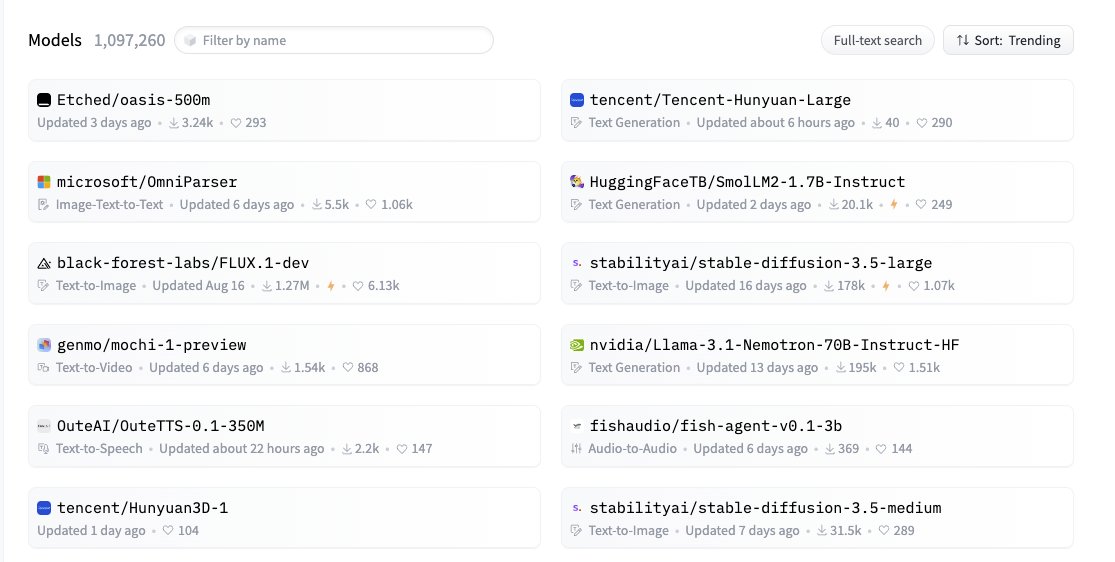Open OuteAI/OuteTTS-0.1-350M model
Image resolution: width=1115 pixels, height=562 pixels.
(x=161, y=426)
